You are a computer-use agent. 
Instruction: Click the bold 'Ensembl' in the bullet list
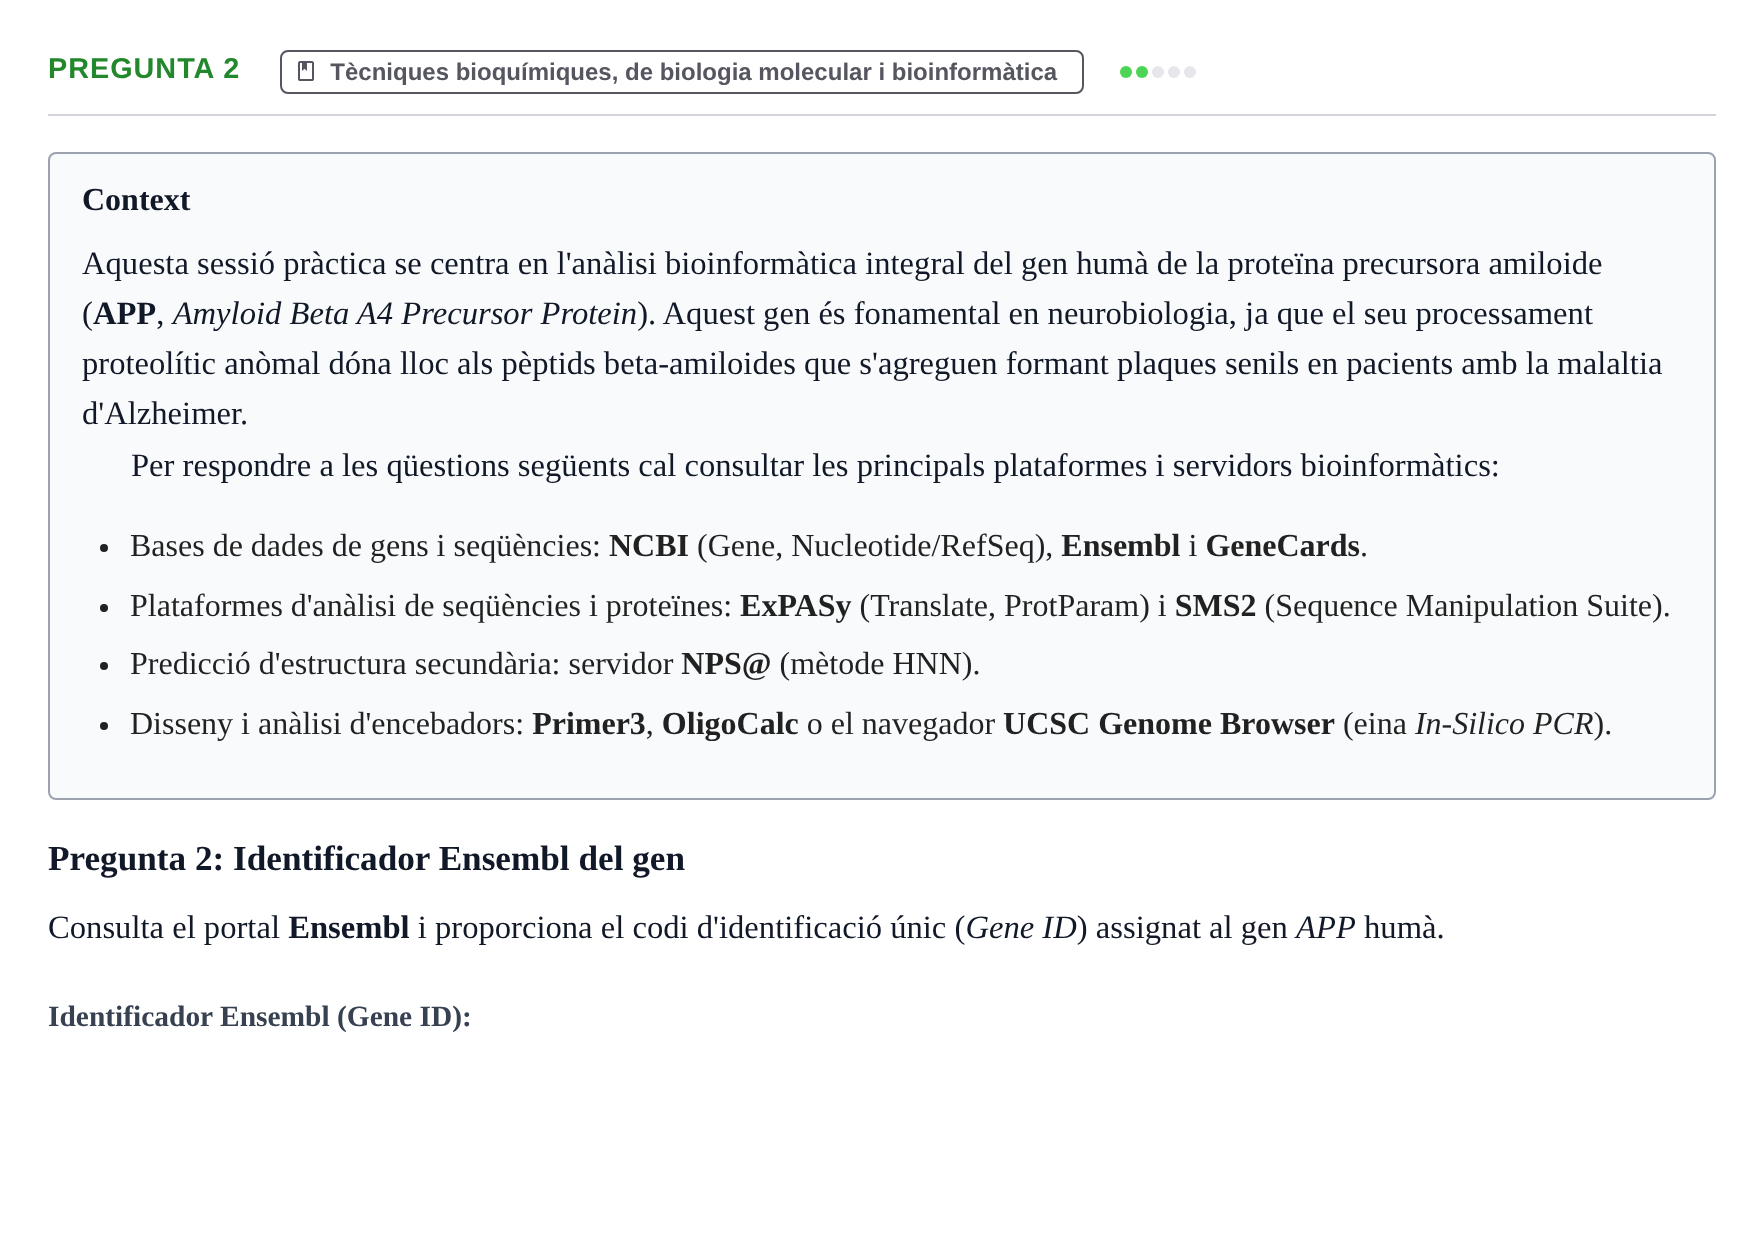coord(1120,546)
